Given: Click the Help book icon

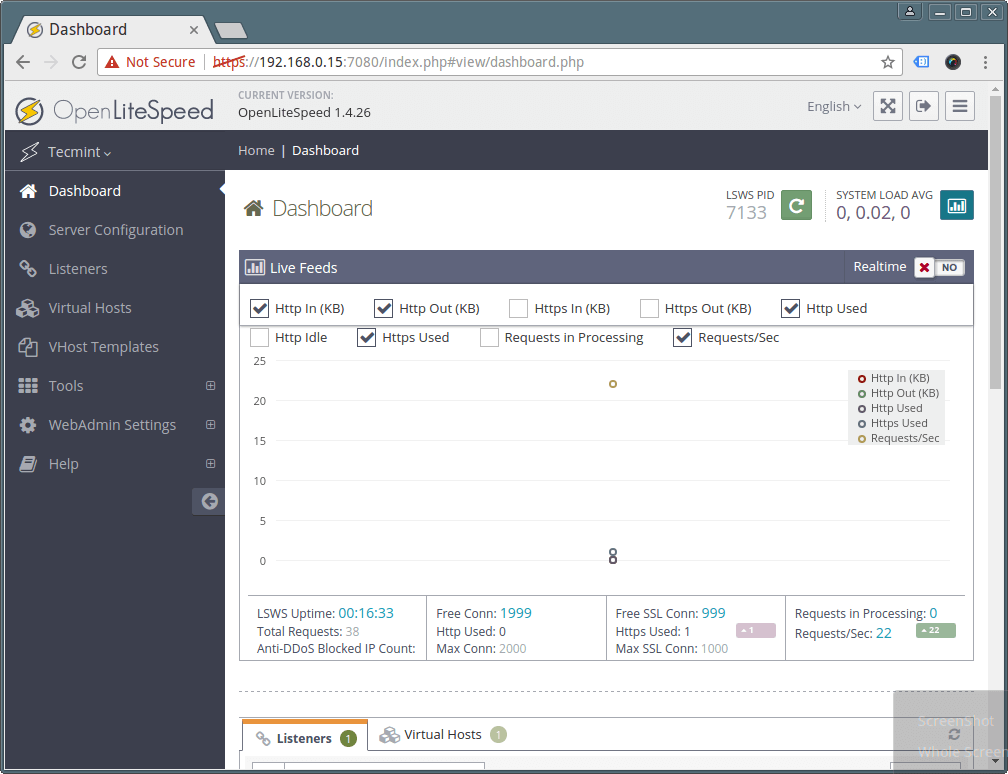Looking at the screenshot, I should pyautogui.click(x=28, y=464).
